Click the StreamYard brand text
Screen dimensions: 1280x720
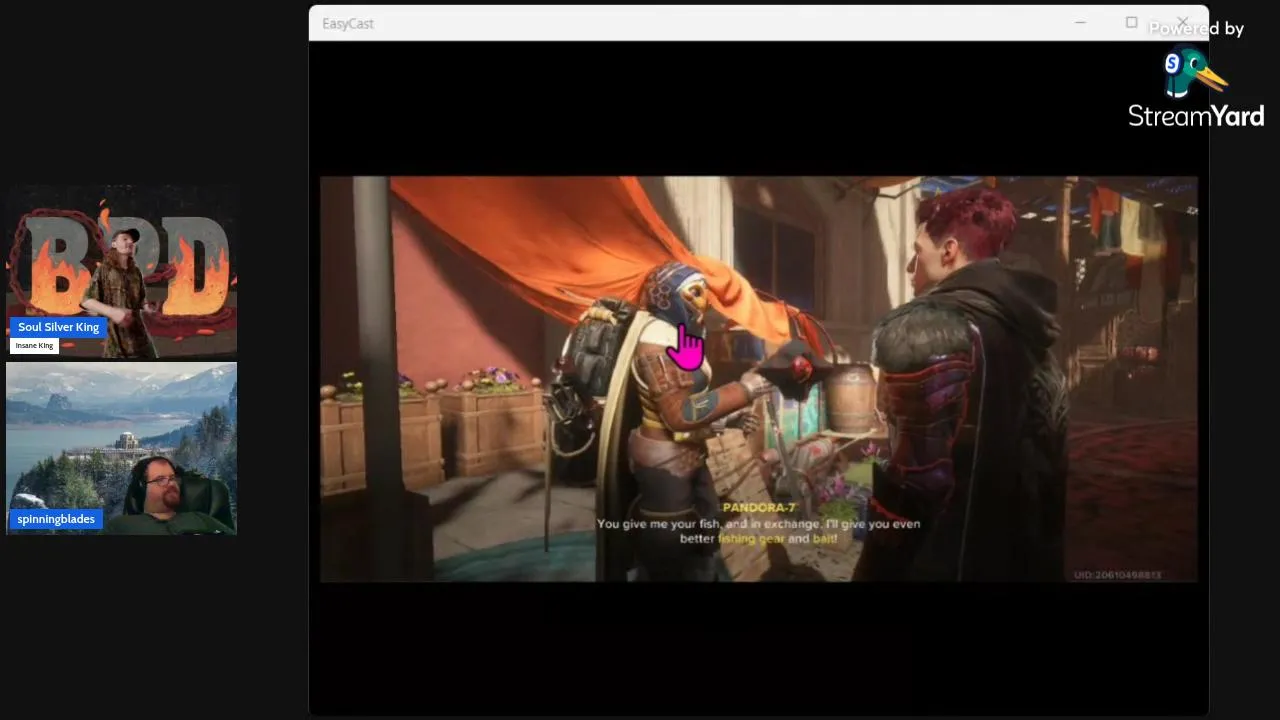[x=1196, y=116]
